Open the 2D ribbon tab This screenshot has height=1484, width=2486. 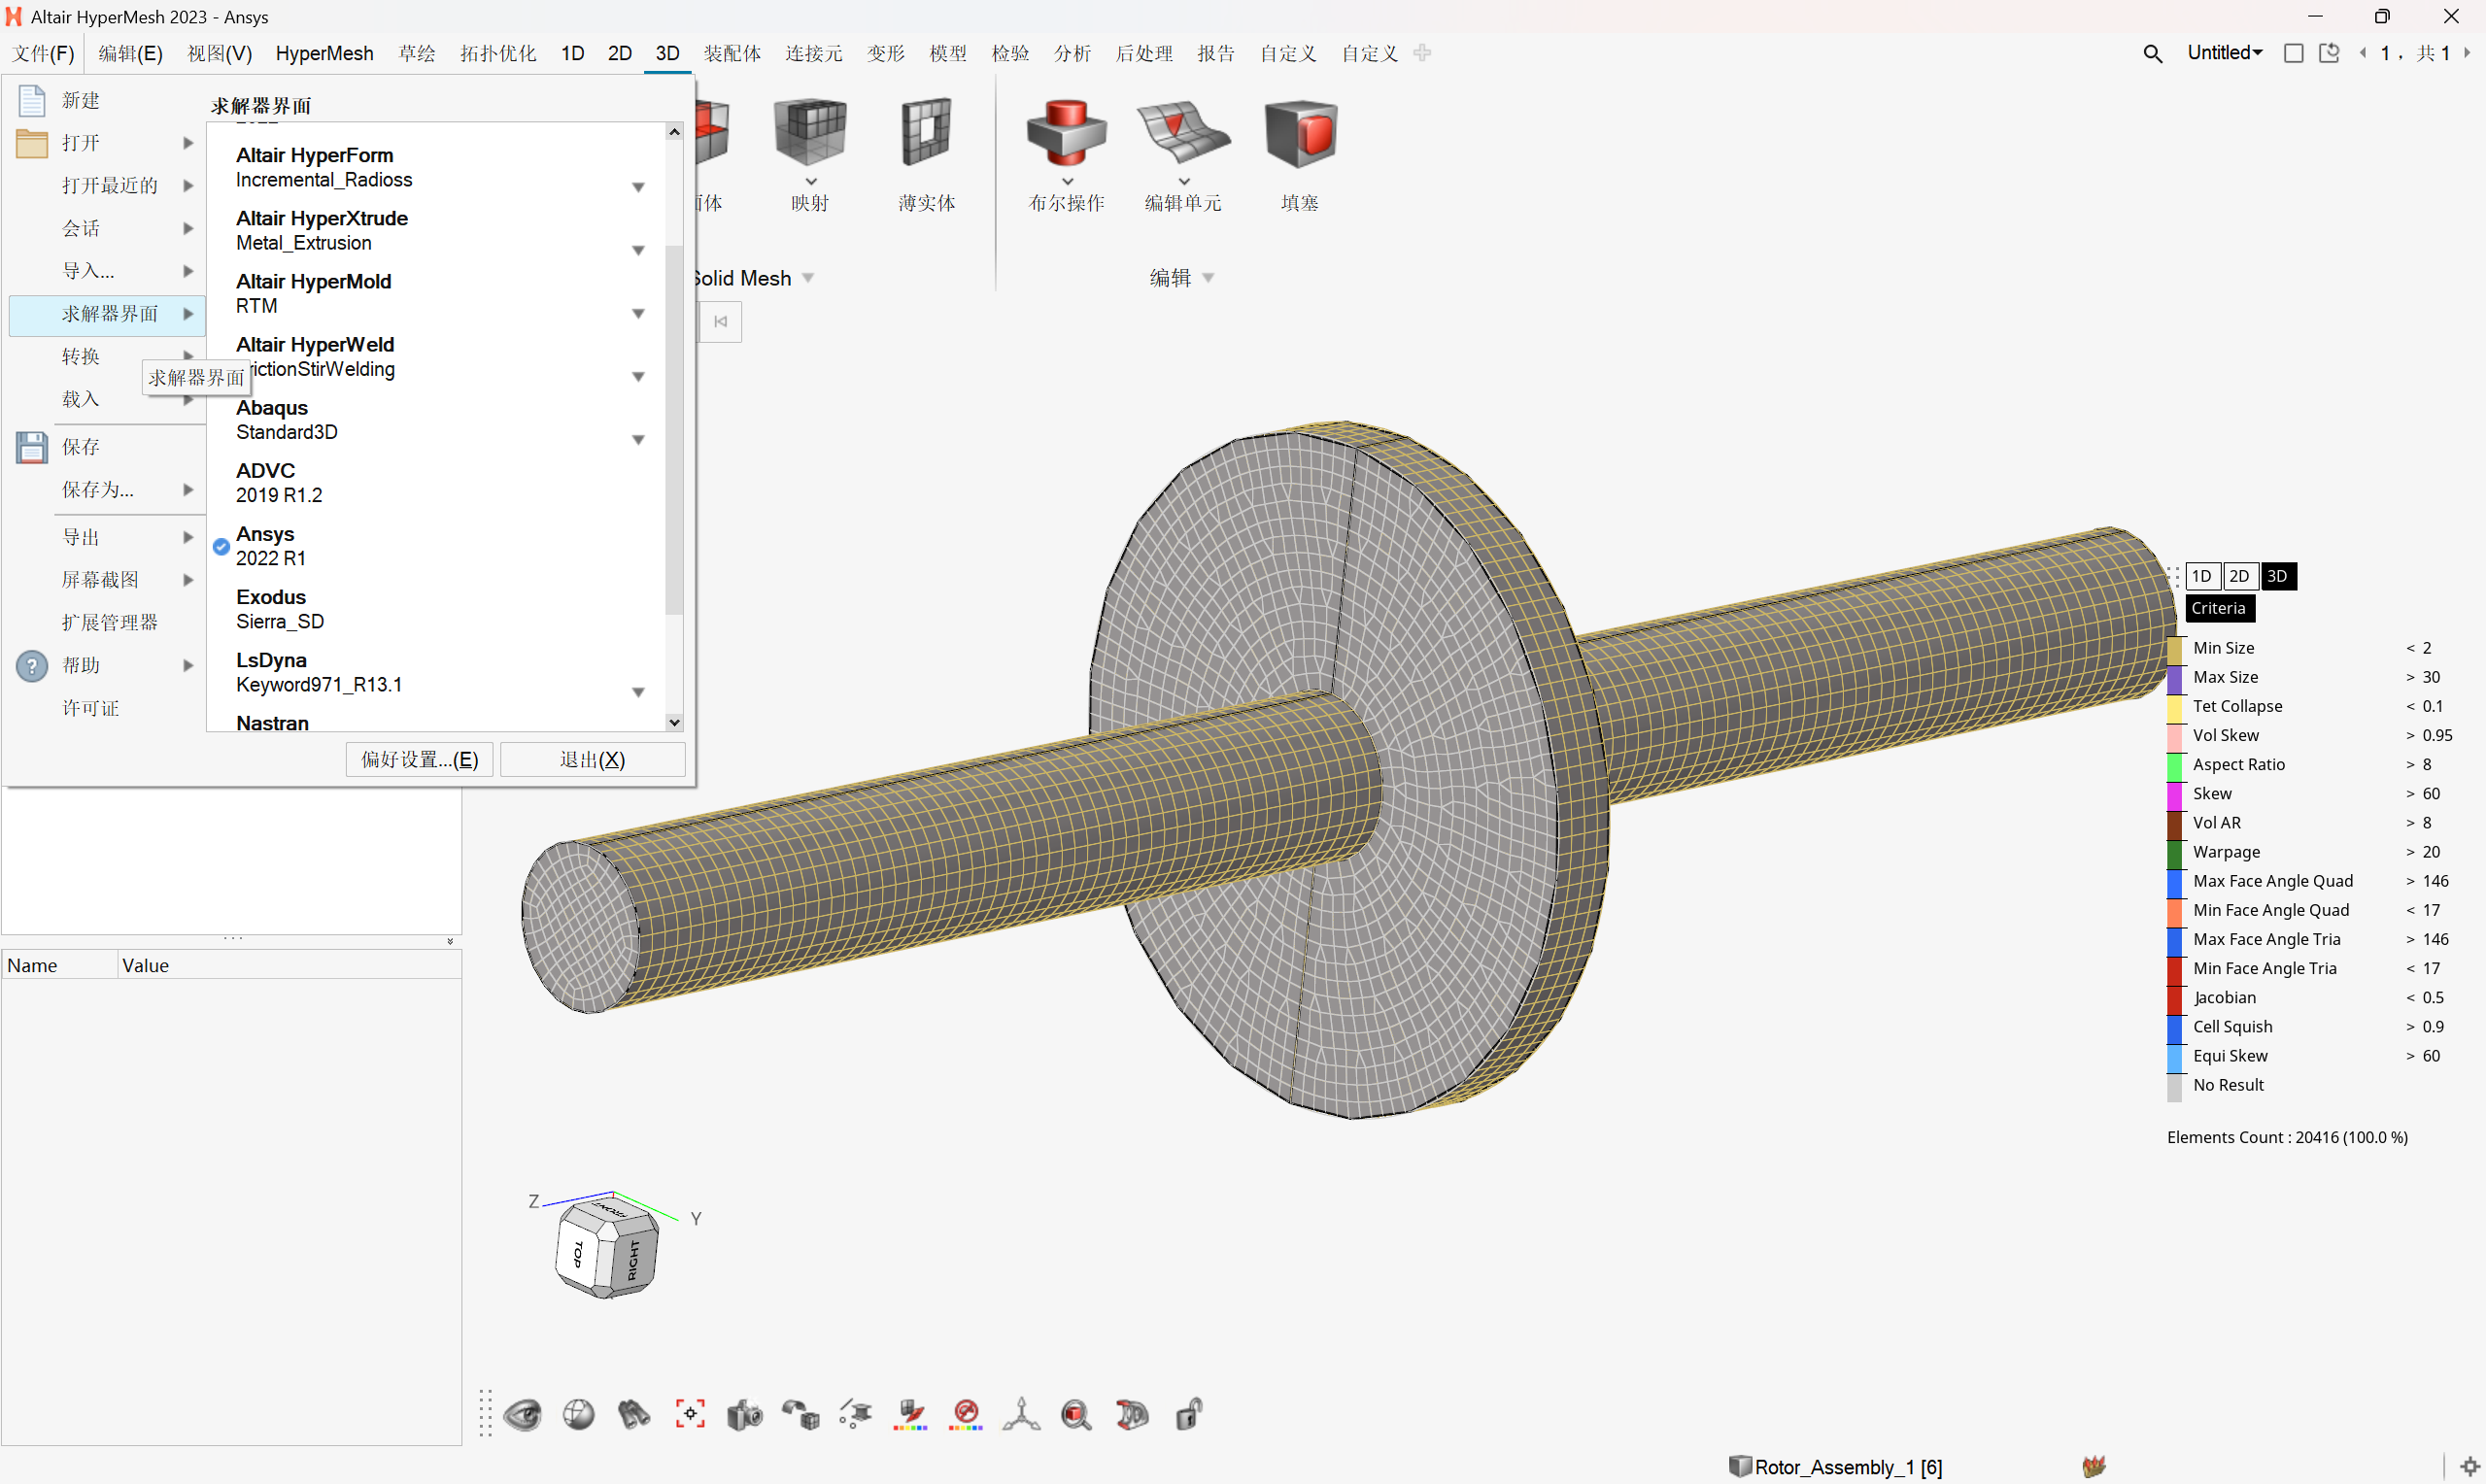[x=619, y=53]
